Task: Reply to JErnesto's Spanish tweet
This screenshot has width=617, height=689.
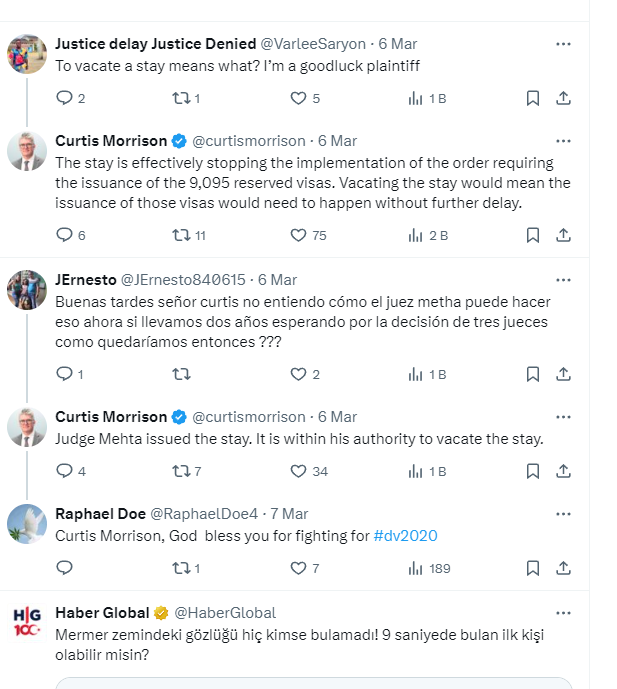Action: pos(64,374)
